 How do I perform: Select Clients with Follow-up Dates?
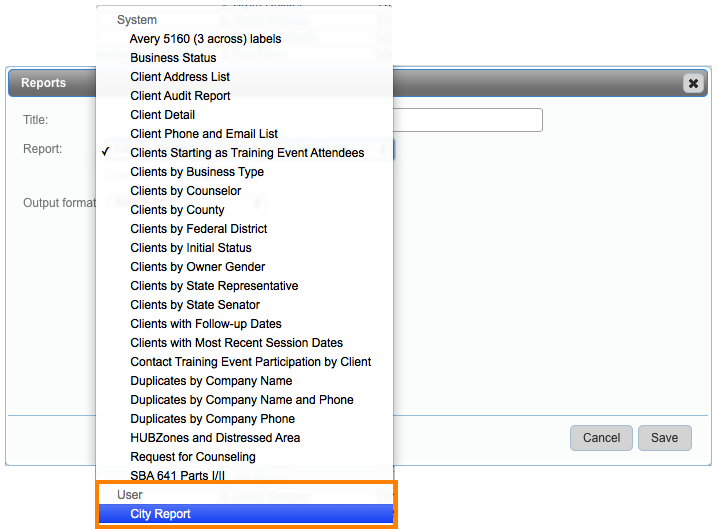[205, 324]
